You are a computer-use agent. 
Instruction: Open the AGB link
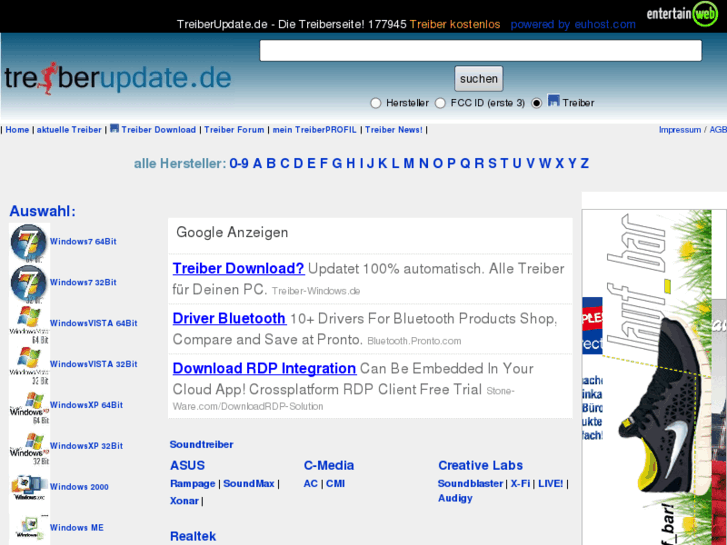[718, 130]
